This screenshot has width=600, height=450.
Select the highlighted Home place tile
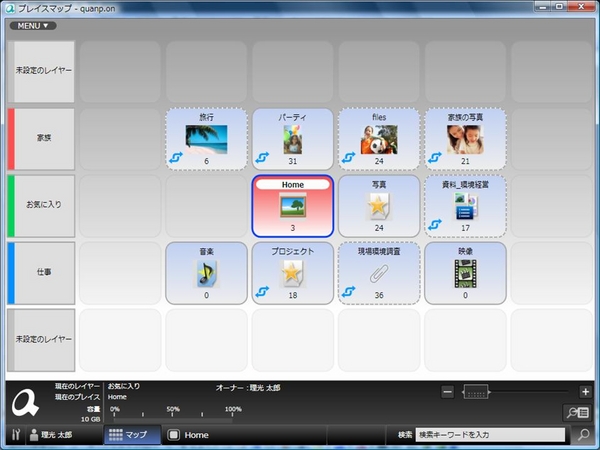pos(293,205)
